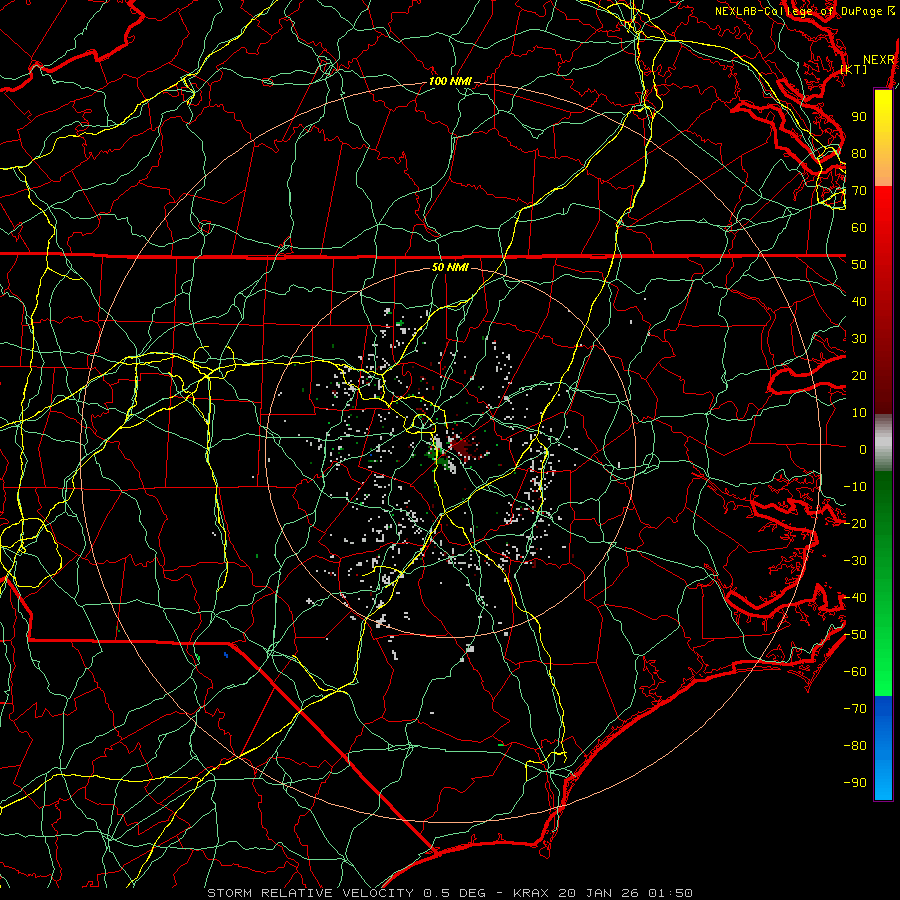Screen dimensions: 900x900
Task: Click the 40 value on the velocity scale
Action: point(859,301)
